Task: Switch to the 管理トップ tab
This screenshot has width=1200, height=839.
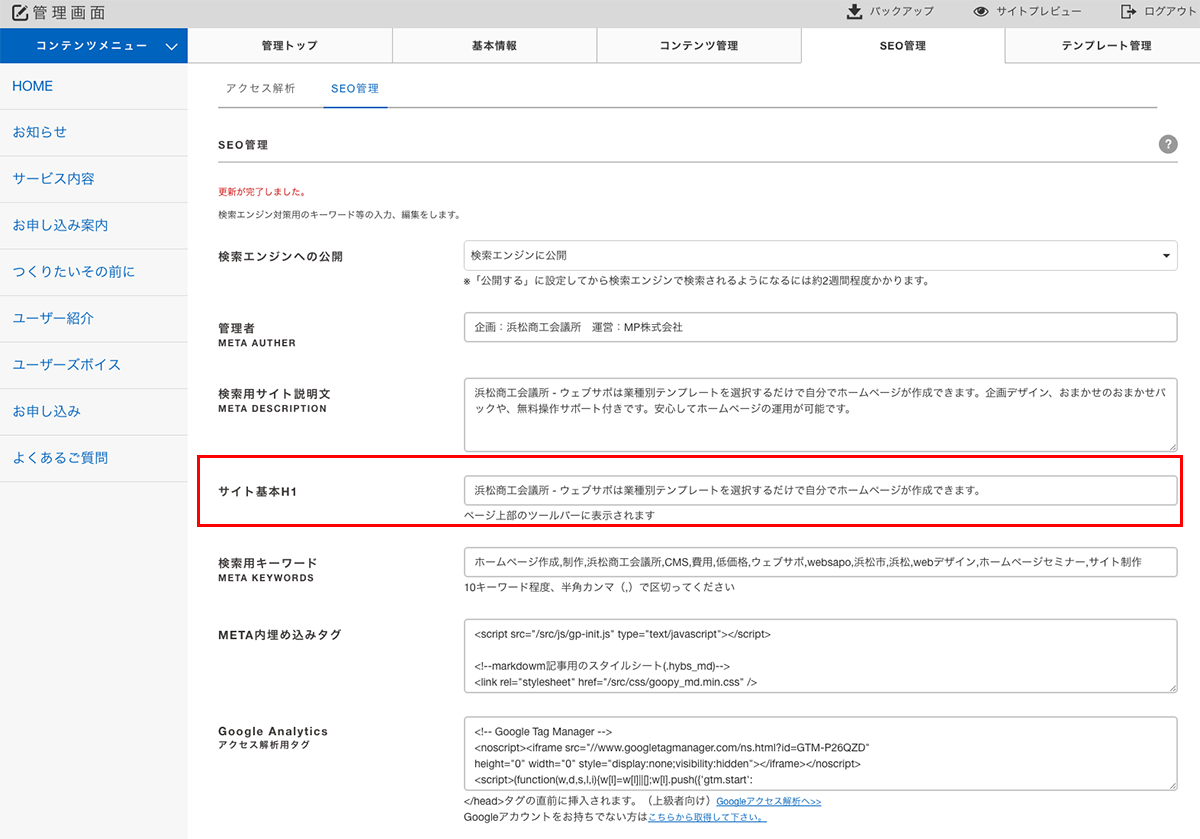Action: click(x=290, y=46)
